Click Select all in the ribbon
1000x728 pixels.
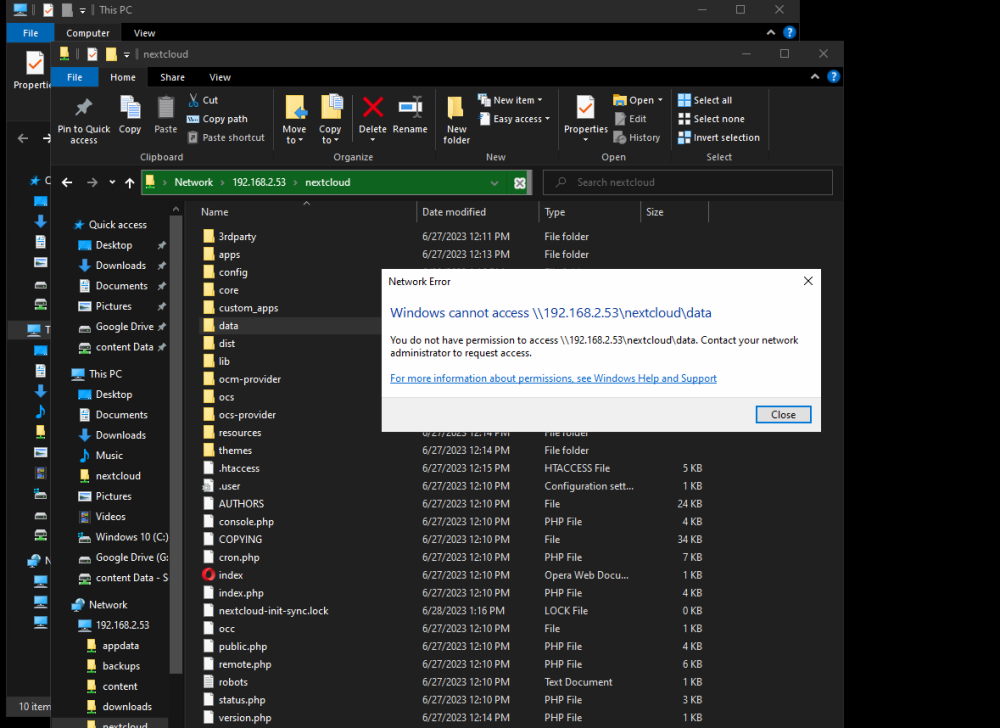coord(705,100)
